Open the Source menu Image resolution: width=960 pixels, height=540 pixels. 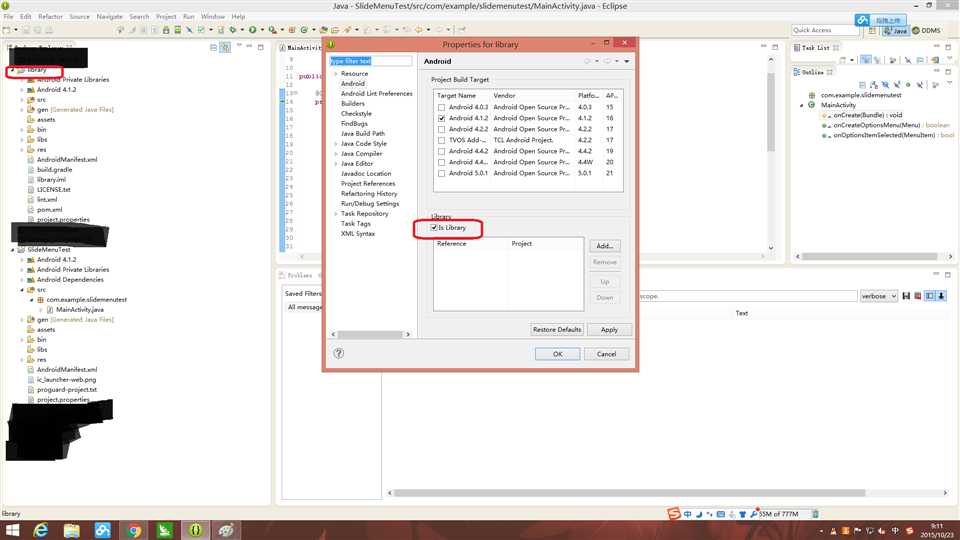click(x=79, y=17)
